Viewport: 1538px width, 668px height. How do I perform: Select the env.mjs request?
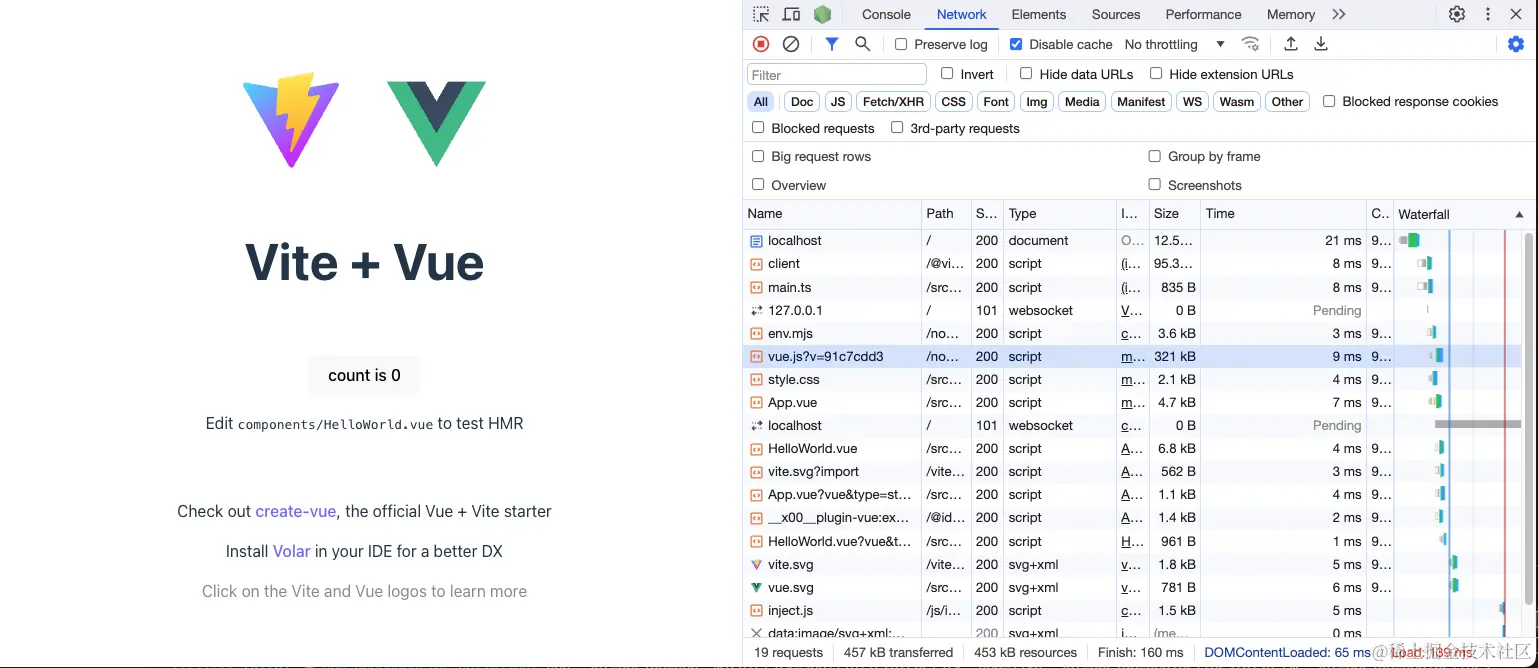click(1132, 333)
